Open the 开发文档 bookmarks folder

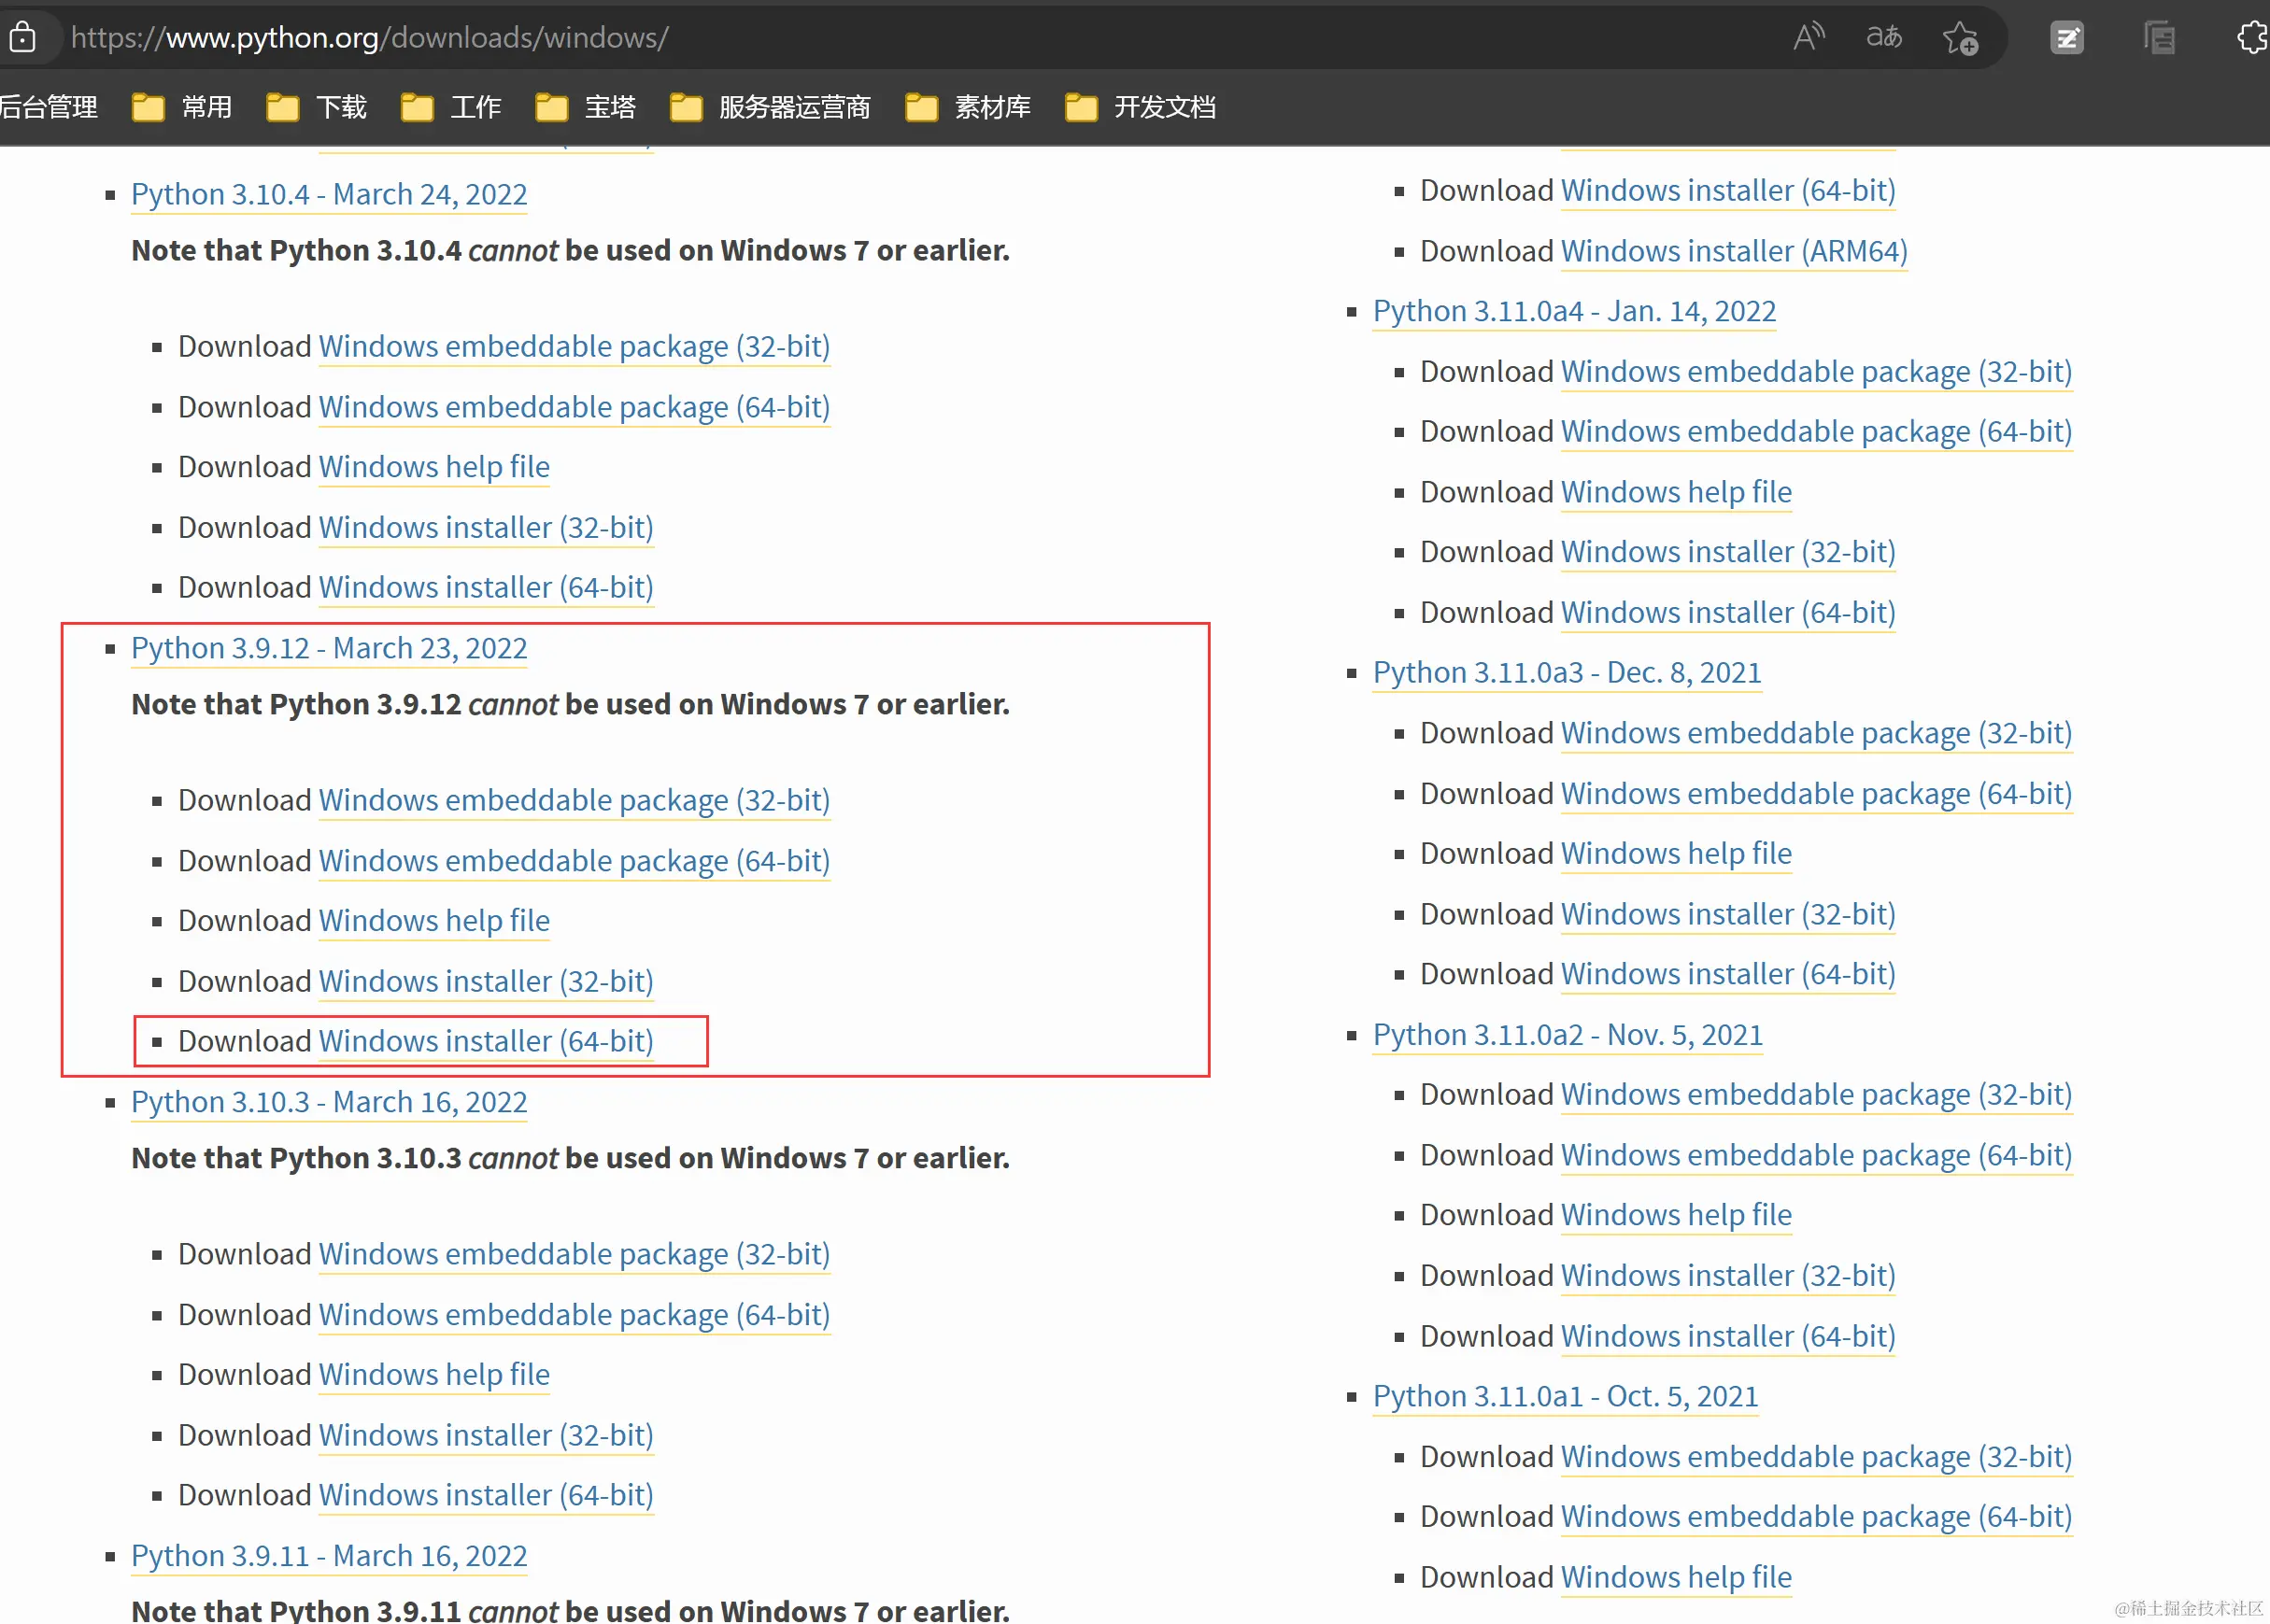(x=1141, y=107)
